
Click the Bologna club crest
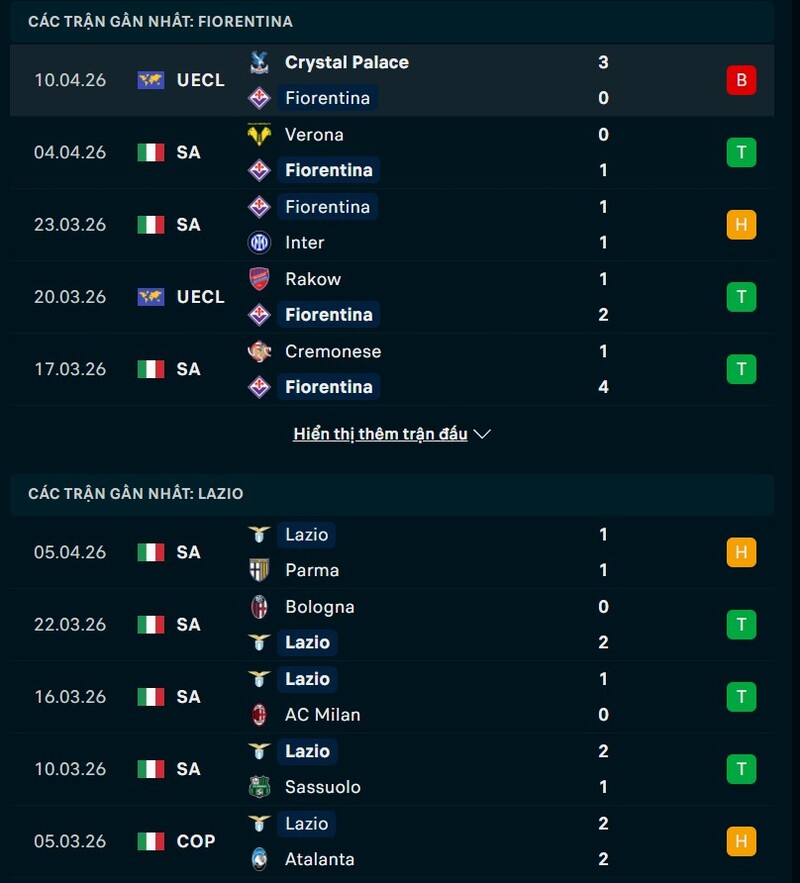[x=258, y=606]
